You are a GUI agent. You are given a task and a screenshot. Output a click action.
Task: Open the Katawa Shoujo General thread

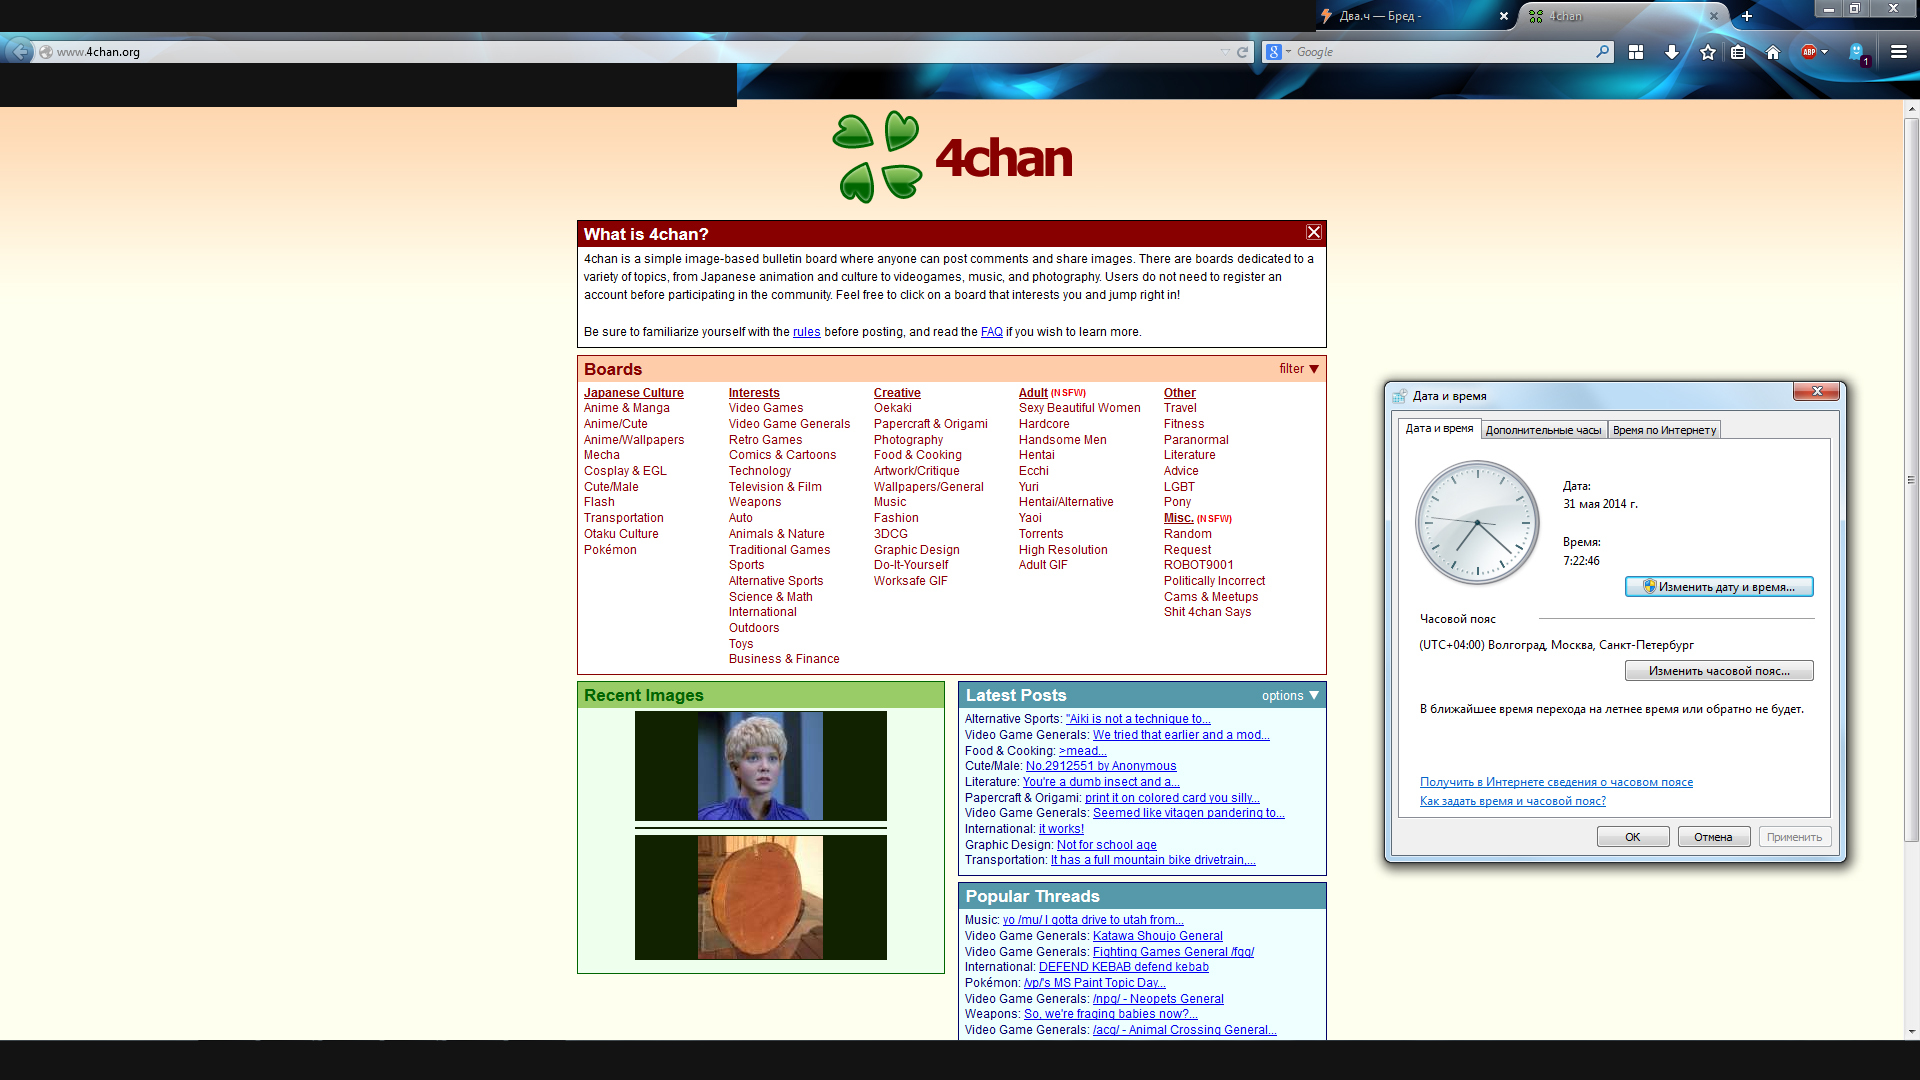coord(1157,936)
